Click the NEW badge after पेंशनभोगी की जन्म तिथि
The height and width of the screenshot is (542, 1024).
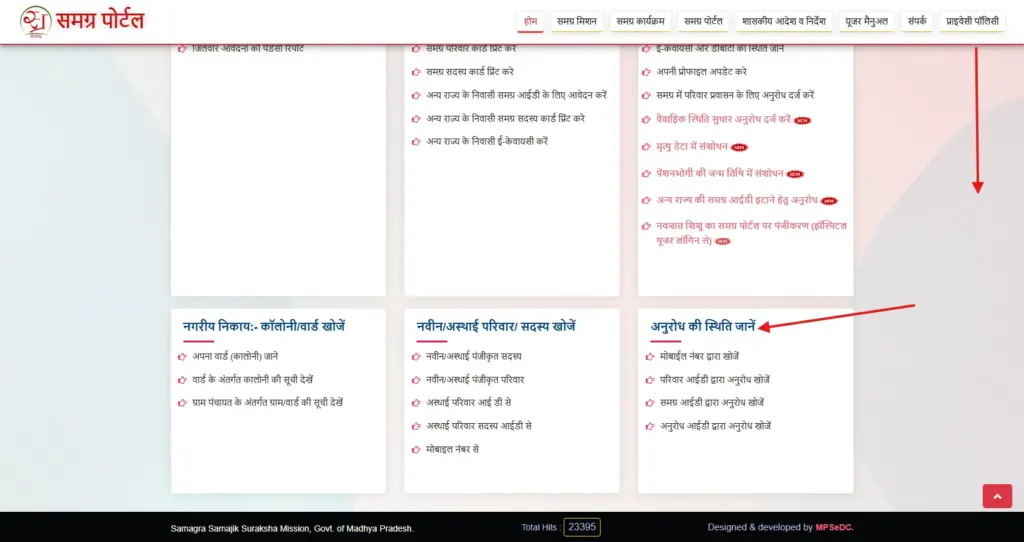point(795,174)
